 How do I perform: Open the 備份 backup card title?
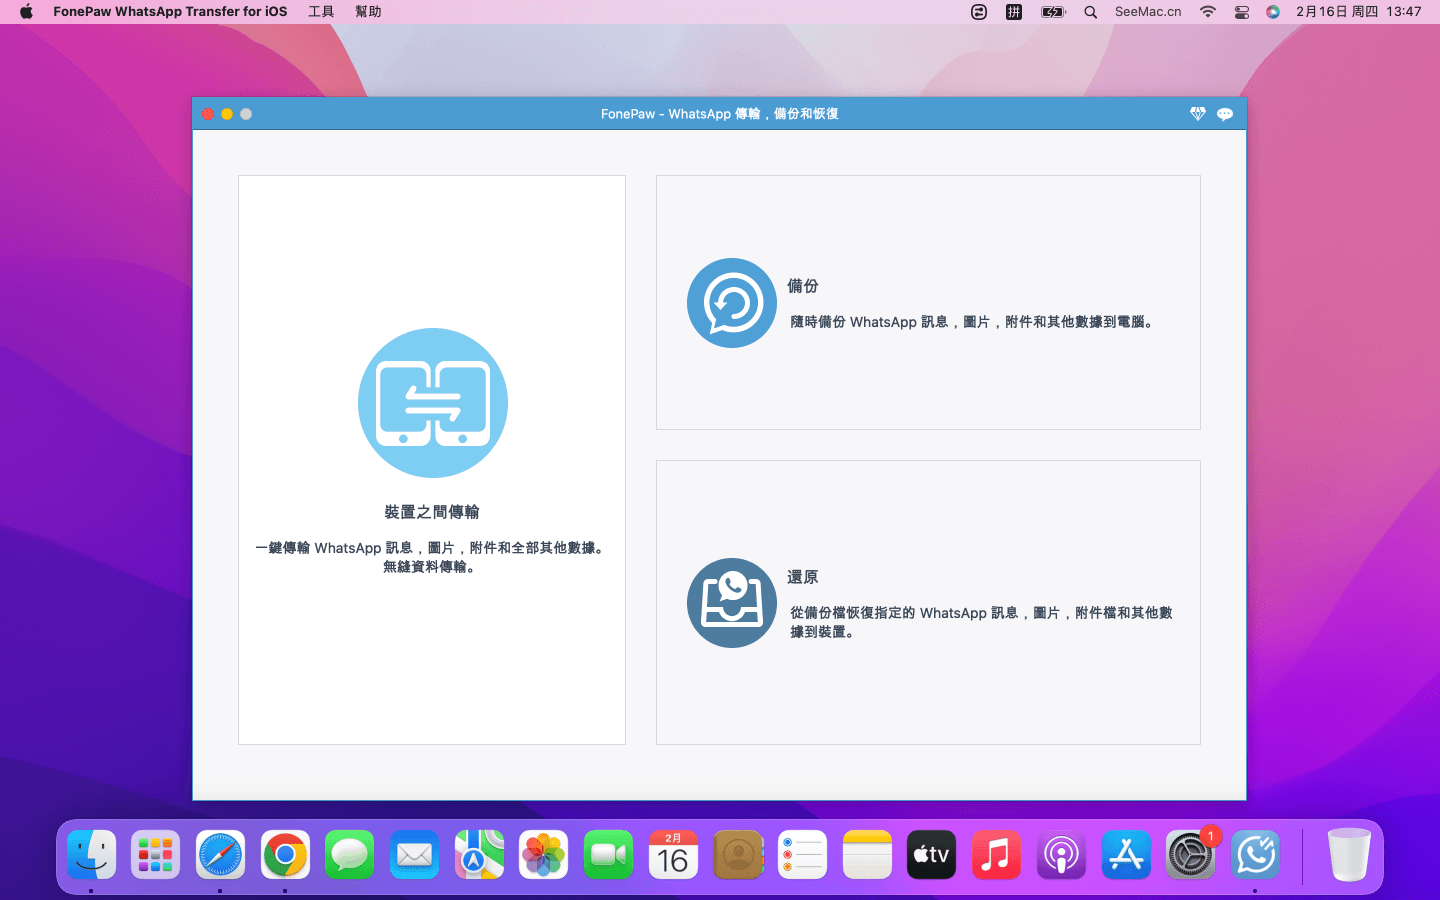click(x=803, y=286)
